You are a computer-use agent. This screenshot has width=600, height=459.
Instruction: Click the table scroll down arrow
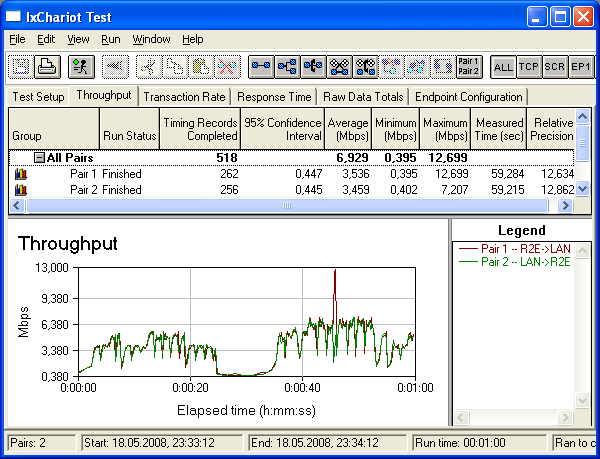pos(582,189)
